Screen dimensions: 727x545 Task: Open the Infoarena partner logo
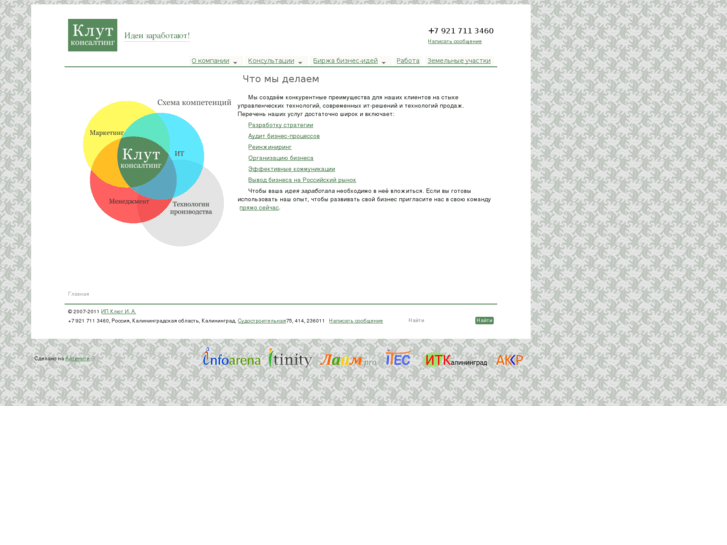coord(231,358)
